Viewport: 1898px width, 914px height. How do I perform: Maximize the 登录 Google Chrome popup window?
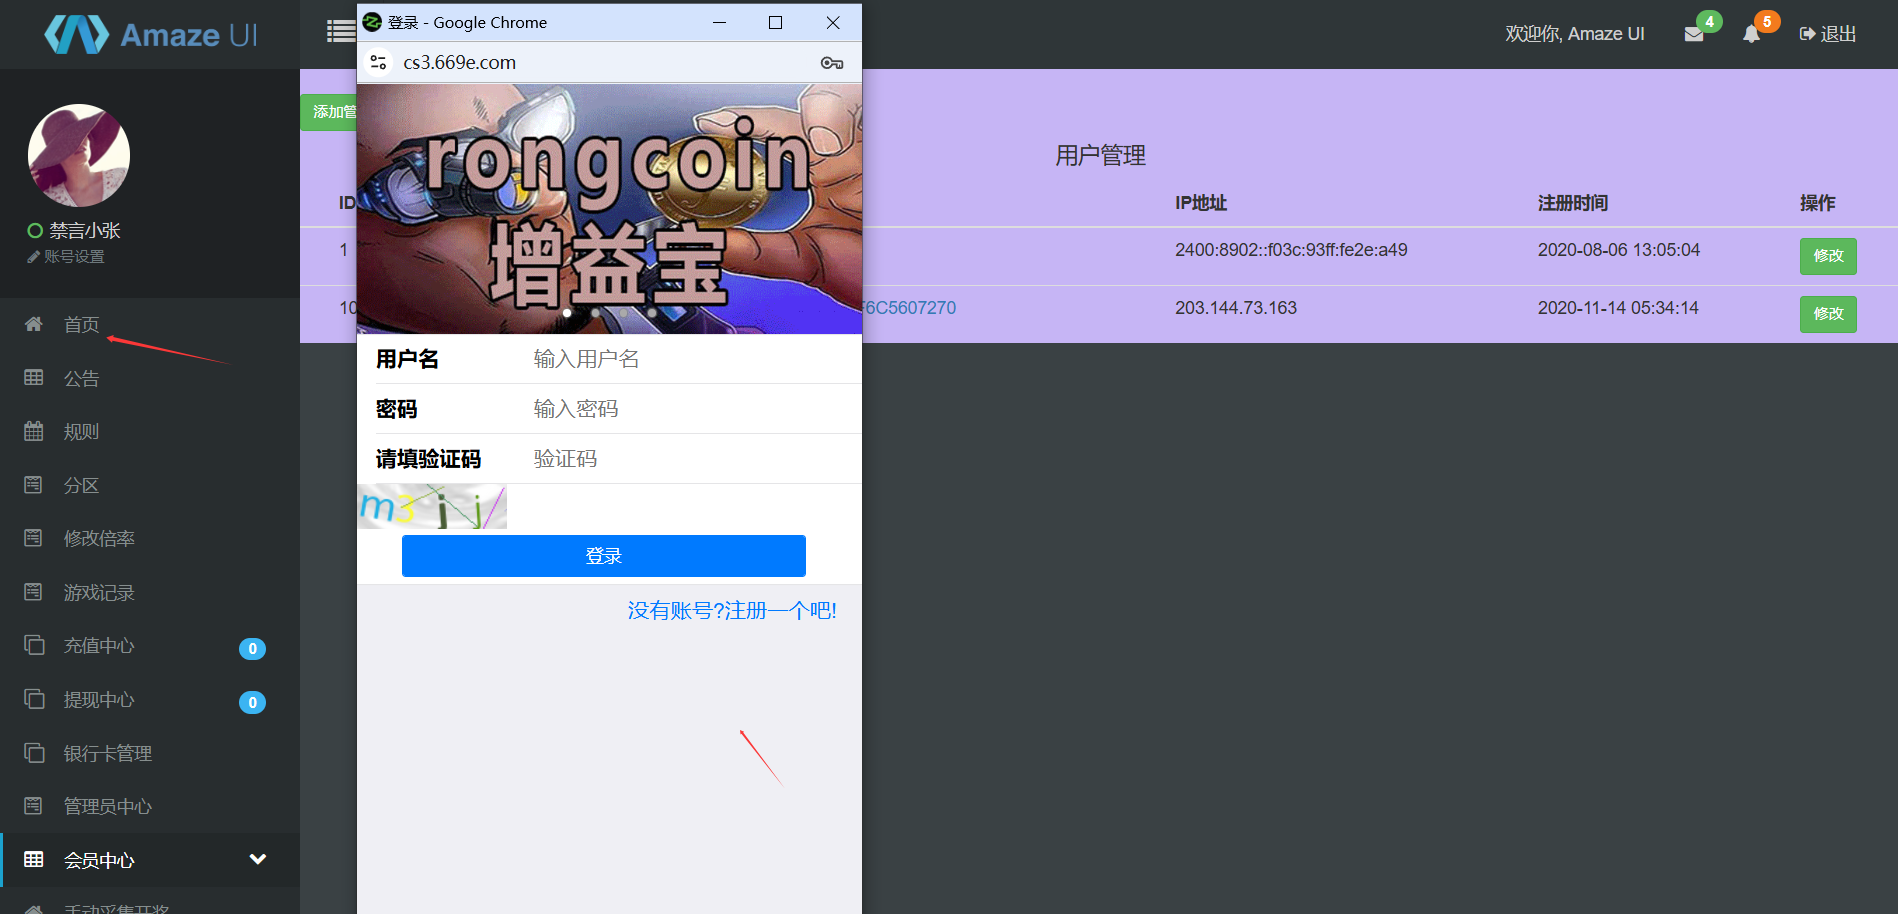pos(775,22)
